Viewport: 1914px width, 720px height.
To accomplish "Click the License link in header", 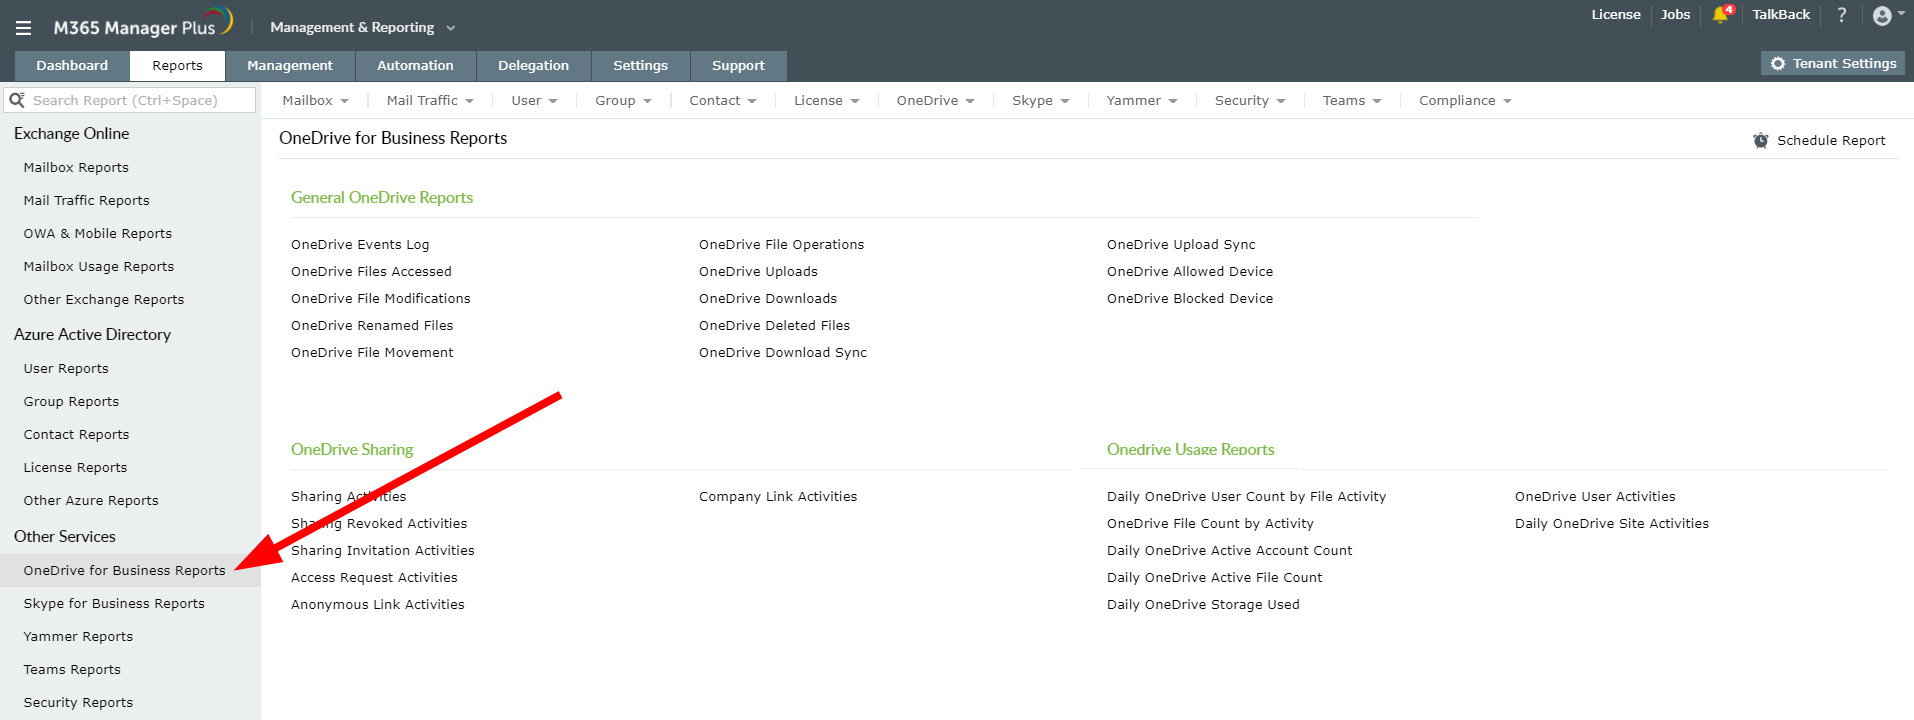I will click(1616, 14).
